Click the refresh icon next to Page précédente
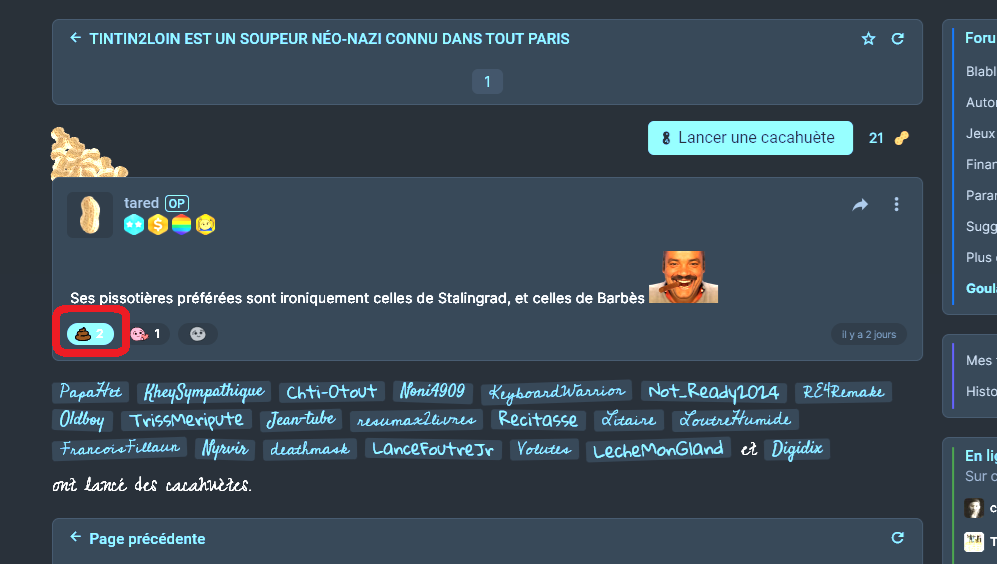 click(x=897, y=538)
